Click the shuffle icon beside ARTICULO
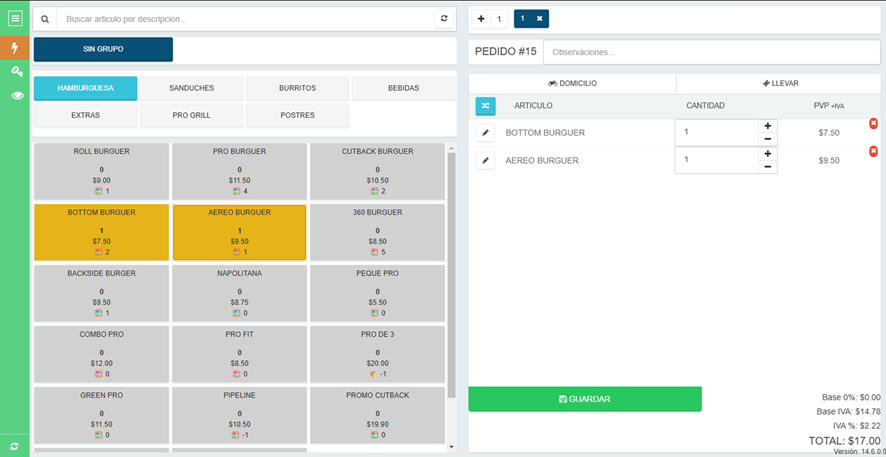 [485, 106]
